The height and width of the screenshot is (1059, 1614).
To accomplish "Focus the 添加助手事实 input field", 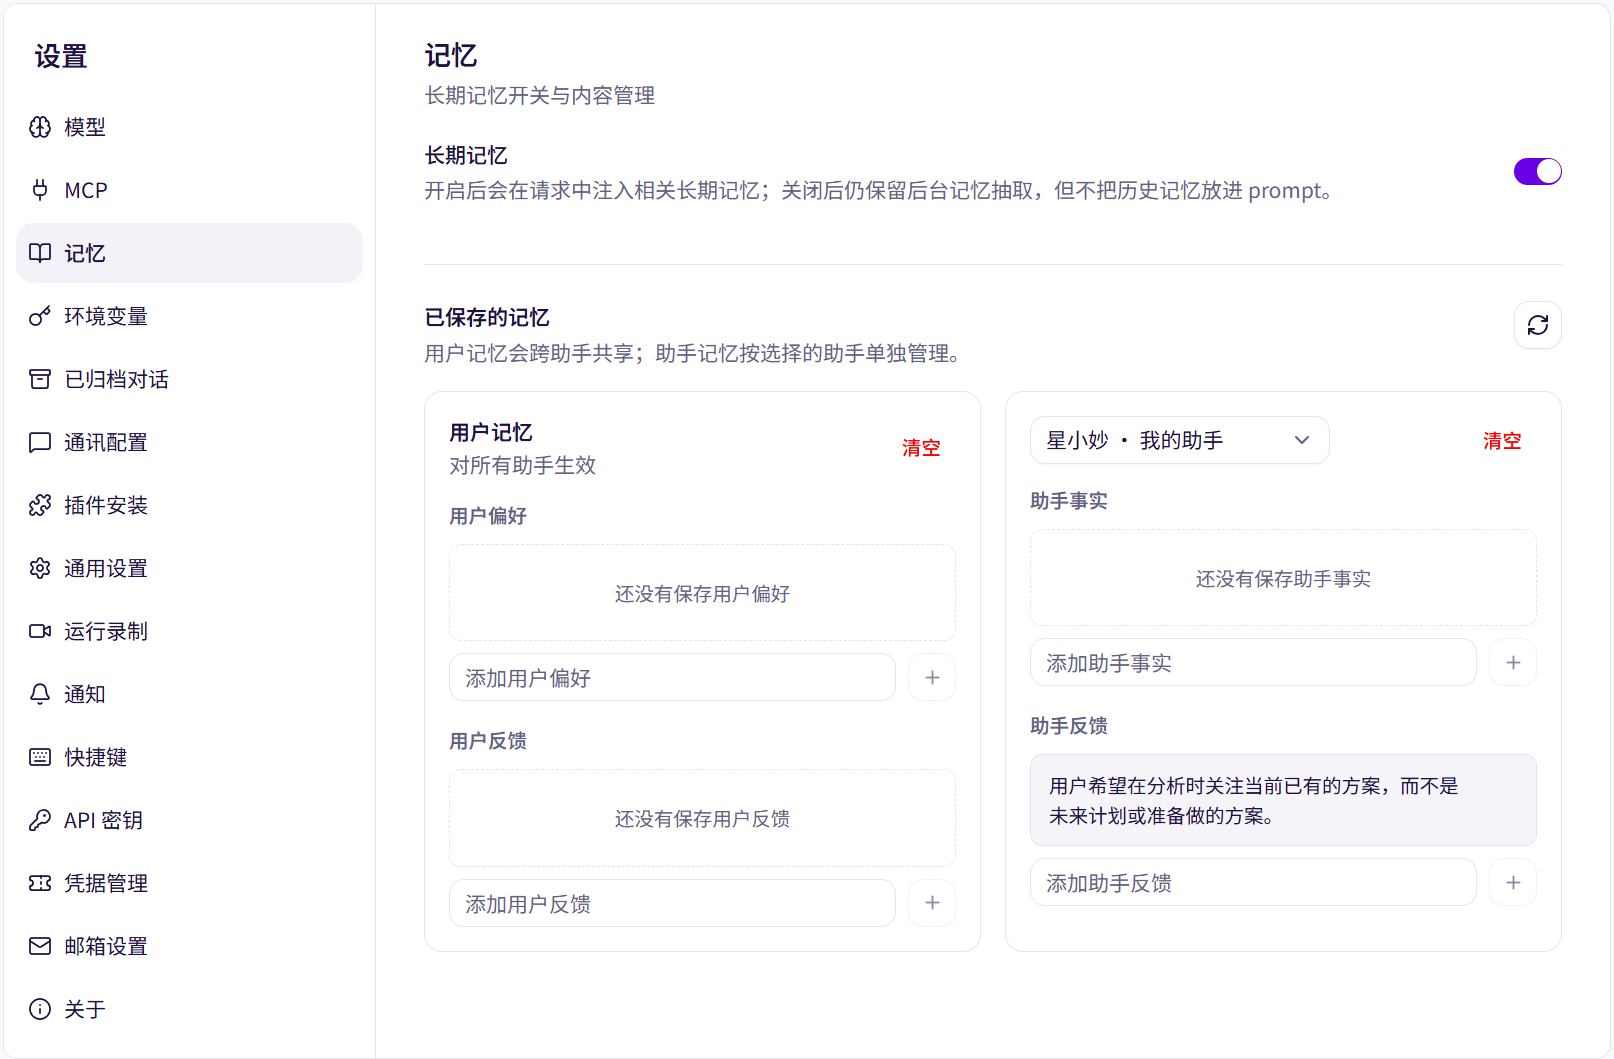I will pyautogui.click(x=1253, y=662).
